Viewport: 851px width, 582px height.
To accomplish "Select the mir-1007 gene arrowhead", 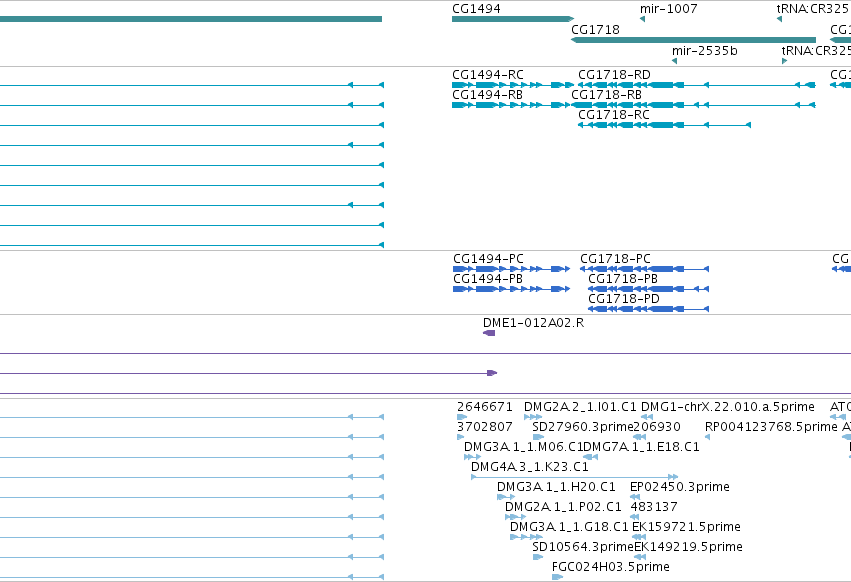I will coord(643,19).
